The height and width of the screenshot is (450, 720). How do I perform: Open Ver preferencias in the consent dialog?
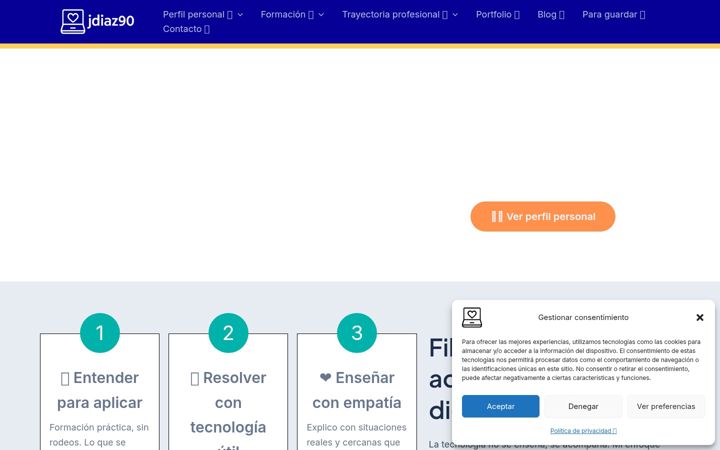[666, 406]
